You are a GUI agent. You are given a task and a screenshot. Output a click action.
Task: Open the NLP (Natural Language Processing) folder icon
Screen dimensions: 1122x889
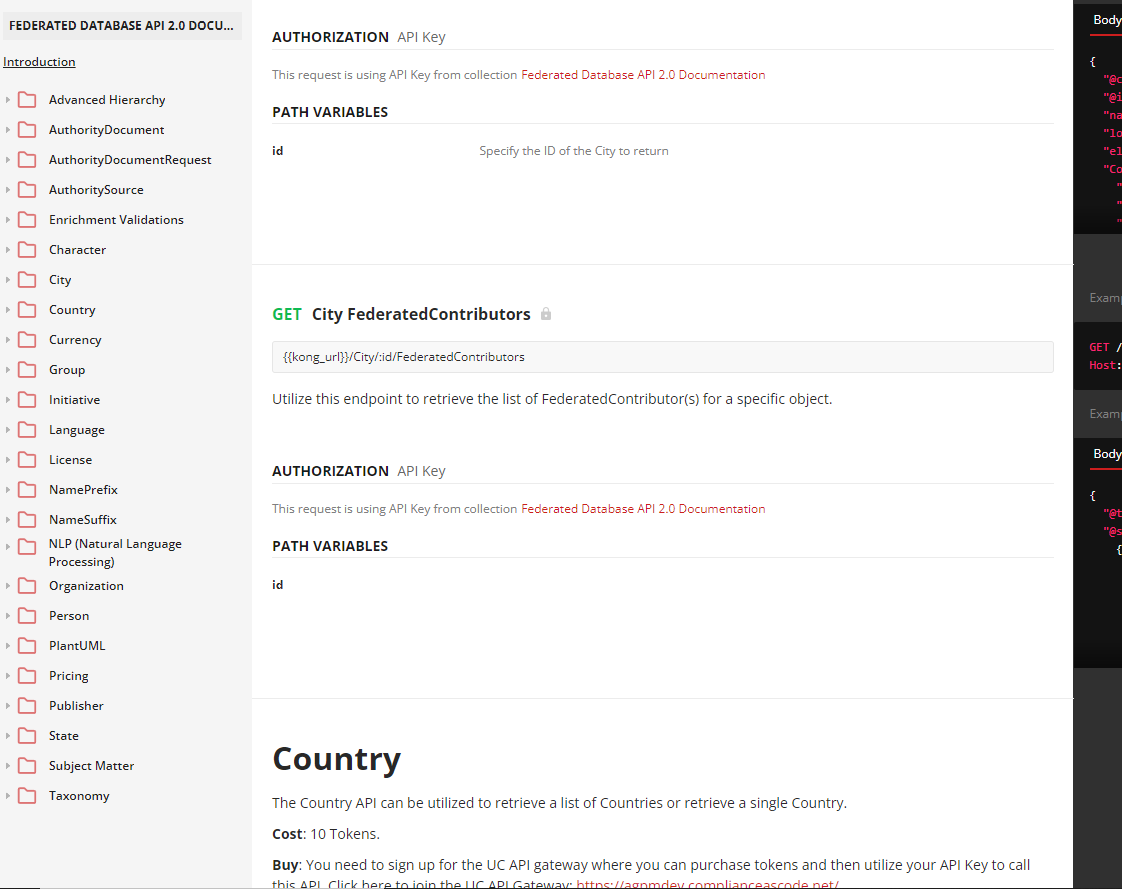[29, 545]
